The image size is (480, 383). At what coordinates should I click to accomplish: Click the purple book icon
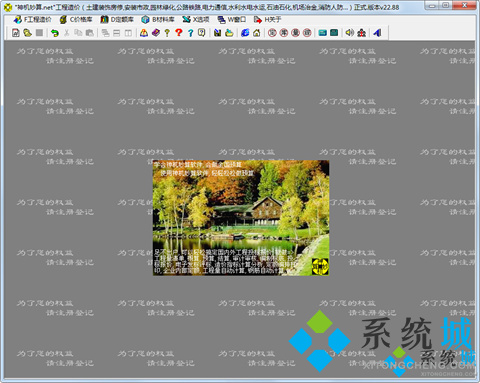click(156, 33)
